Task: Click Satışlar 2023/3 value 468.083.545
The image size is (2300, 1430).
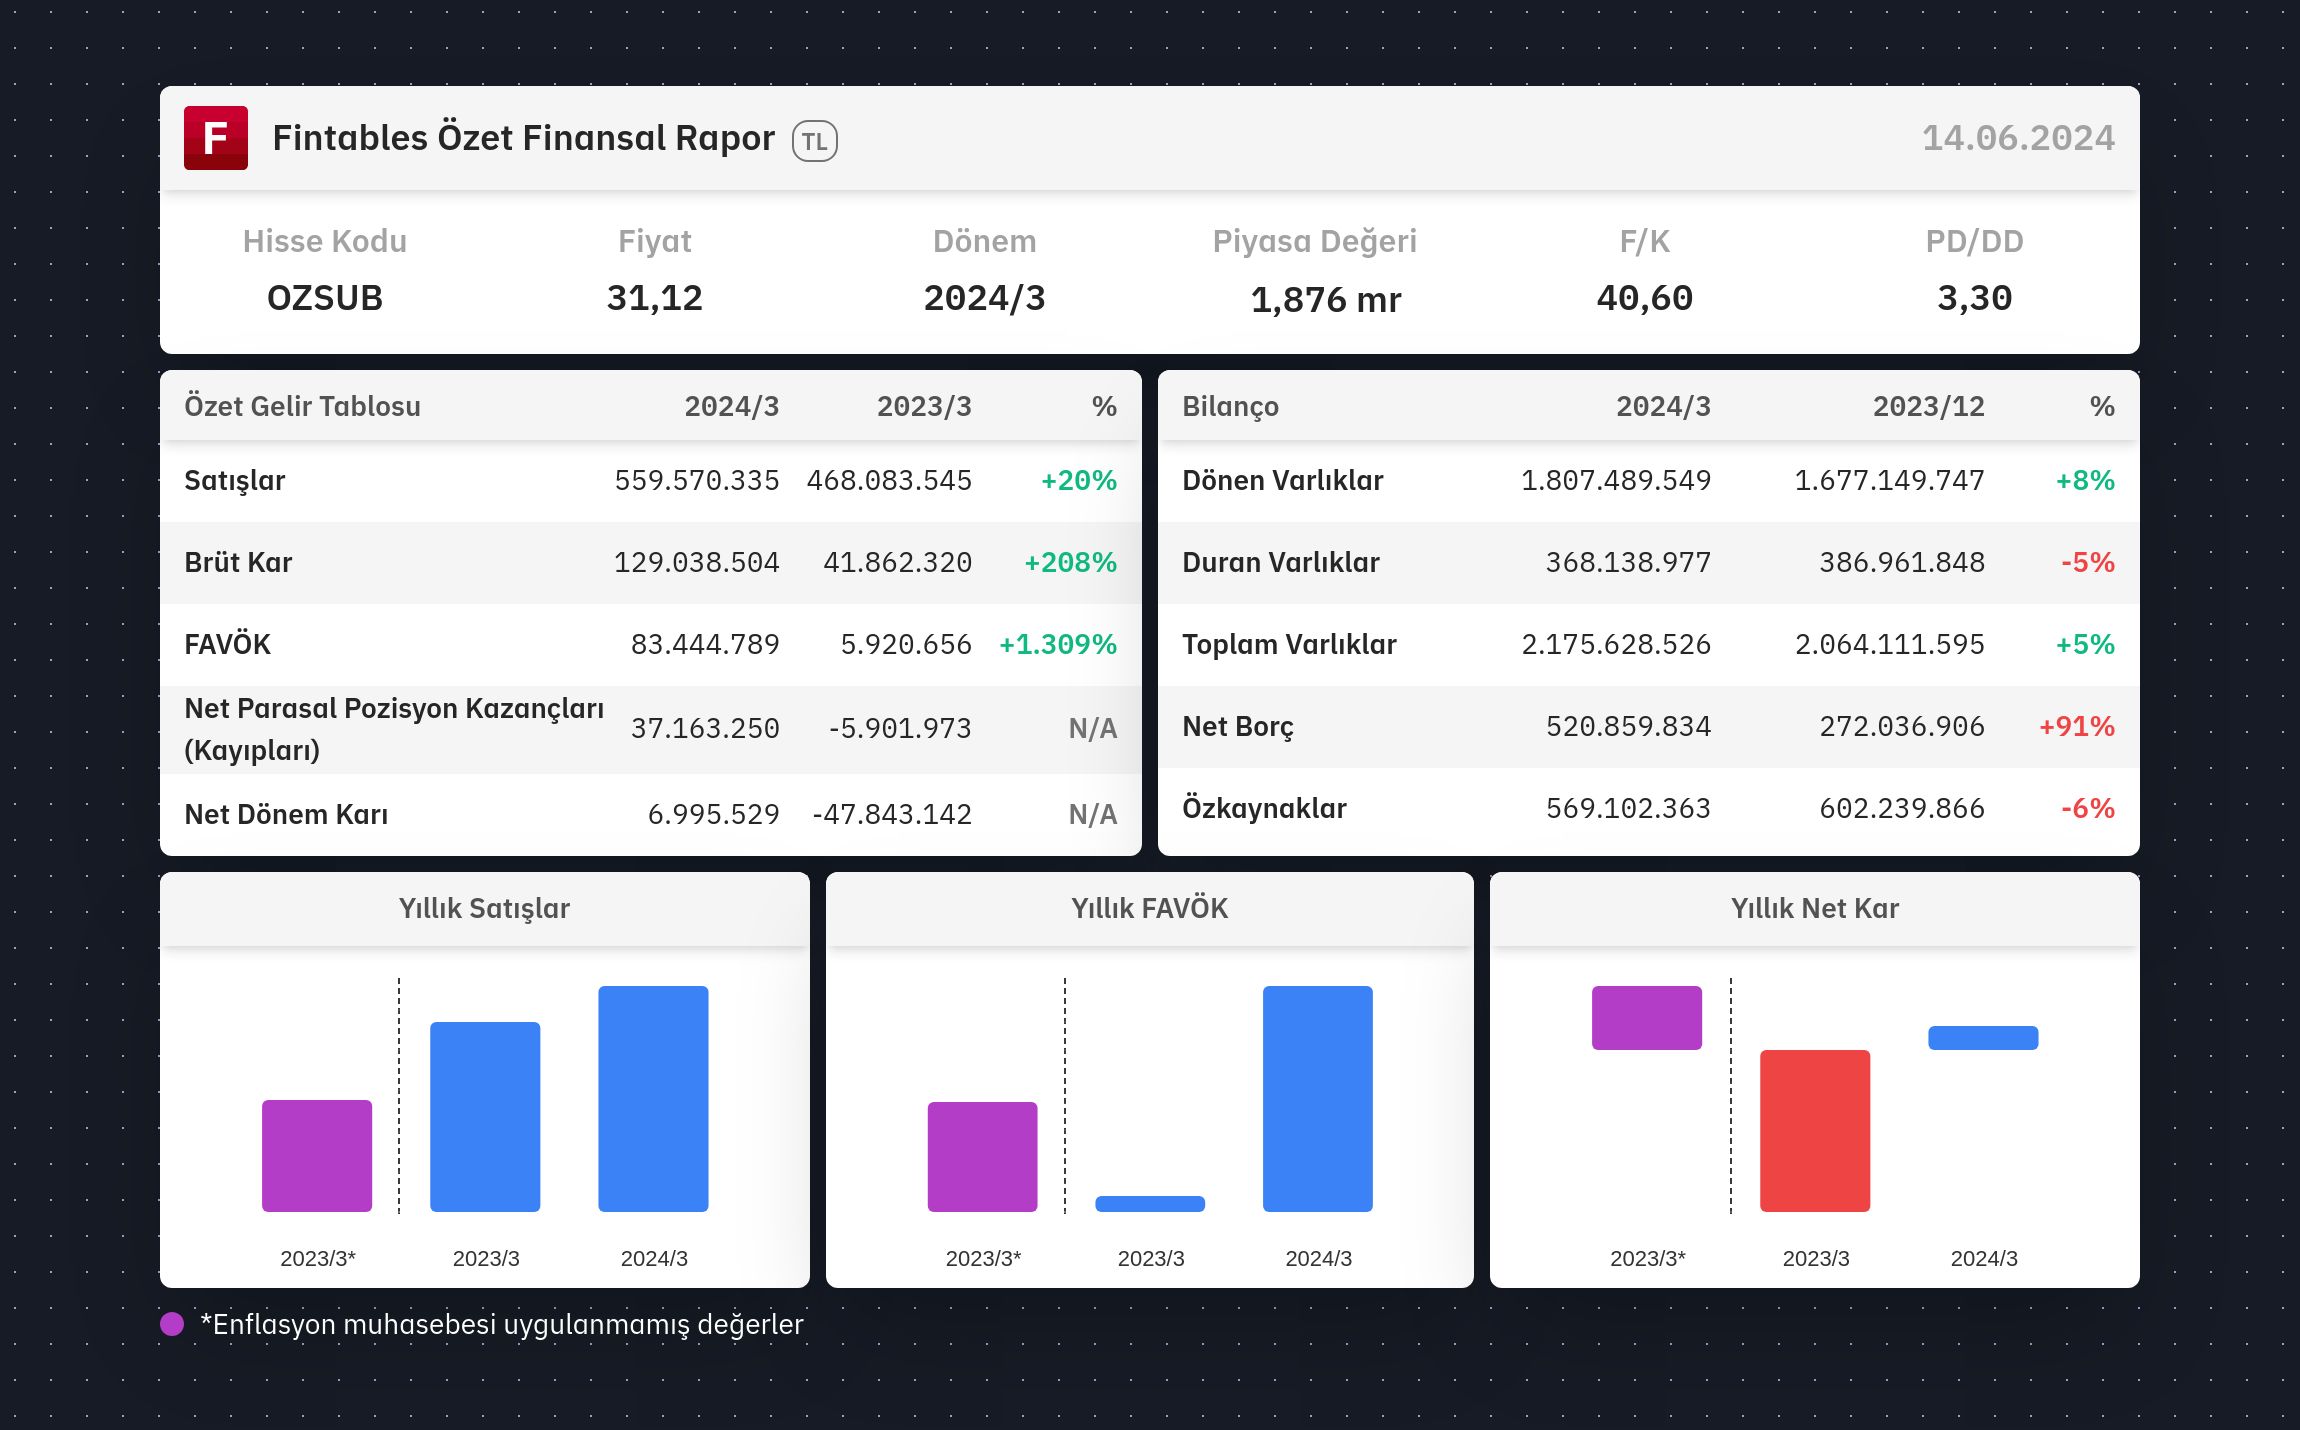Action: 889,481
